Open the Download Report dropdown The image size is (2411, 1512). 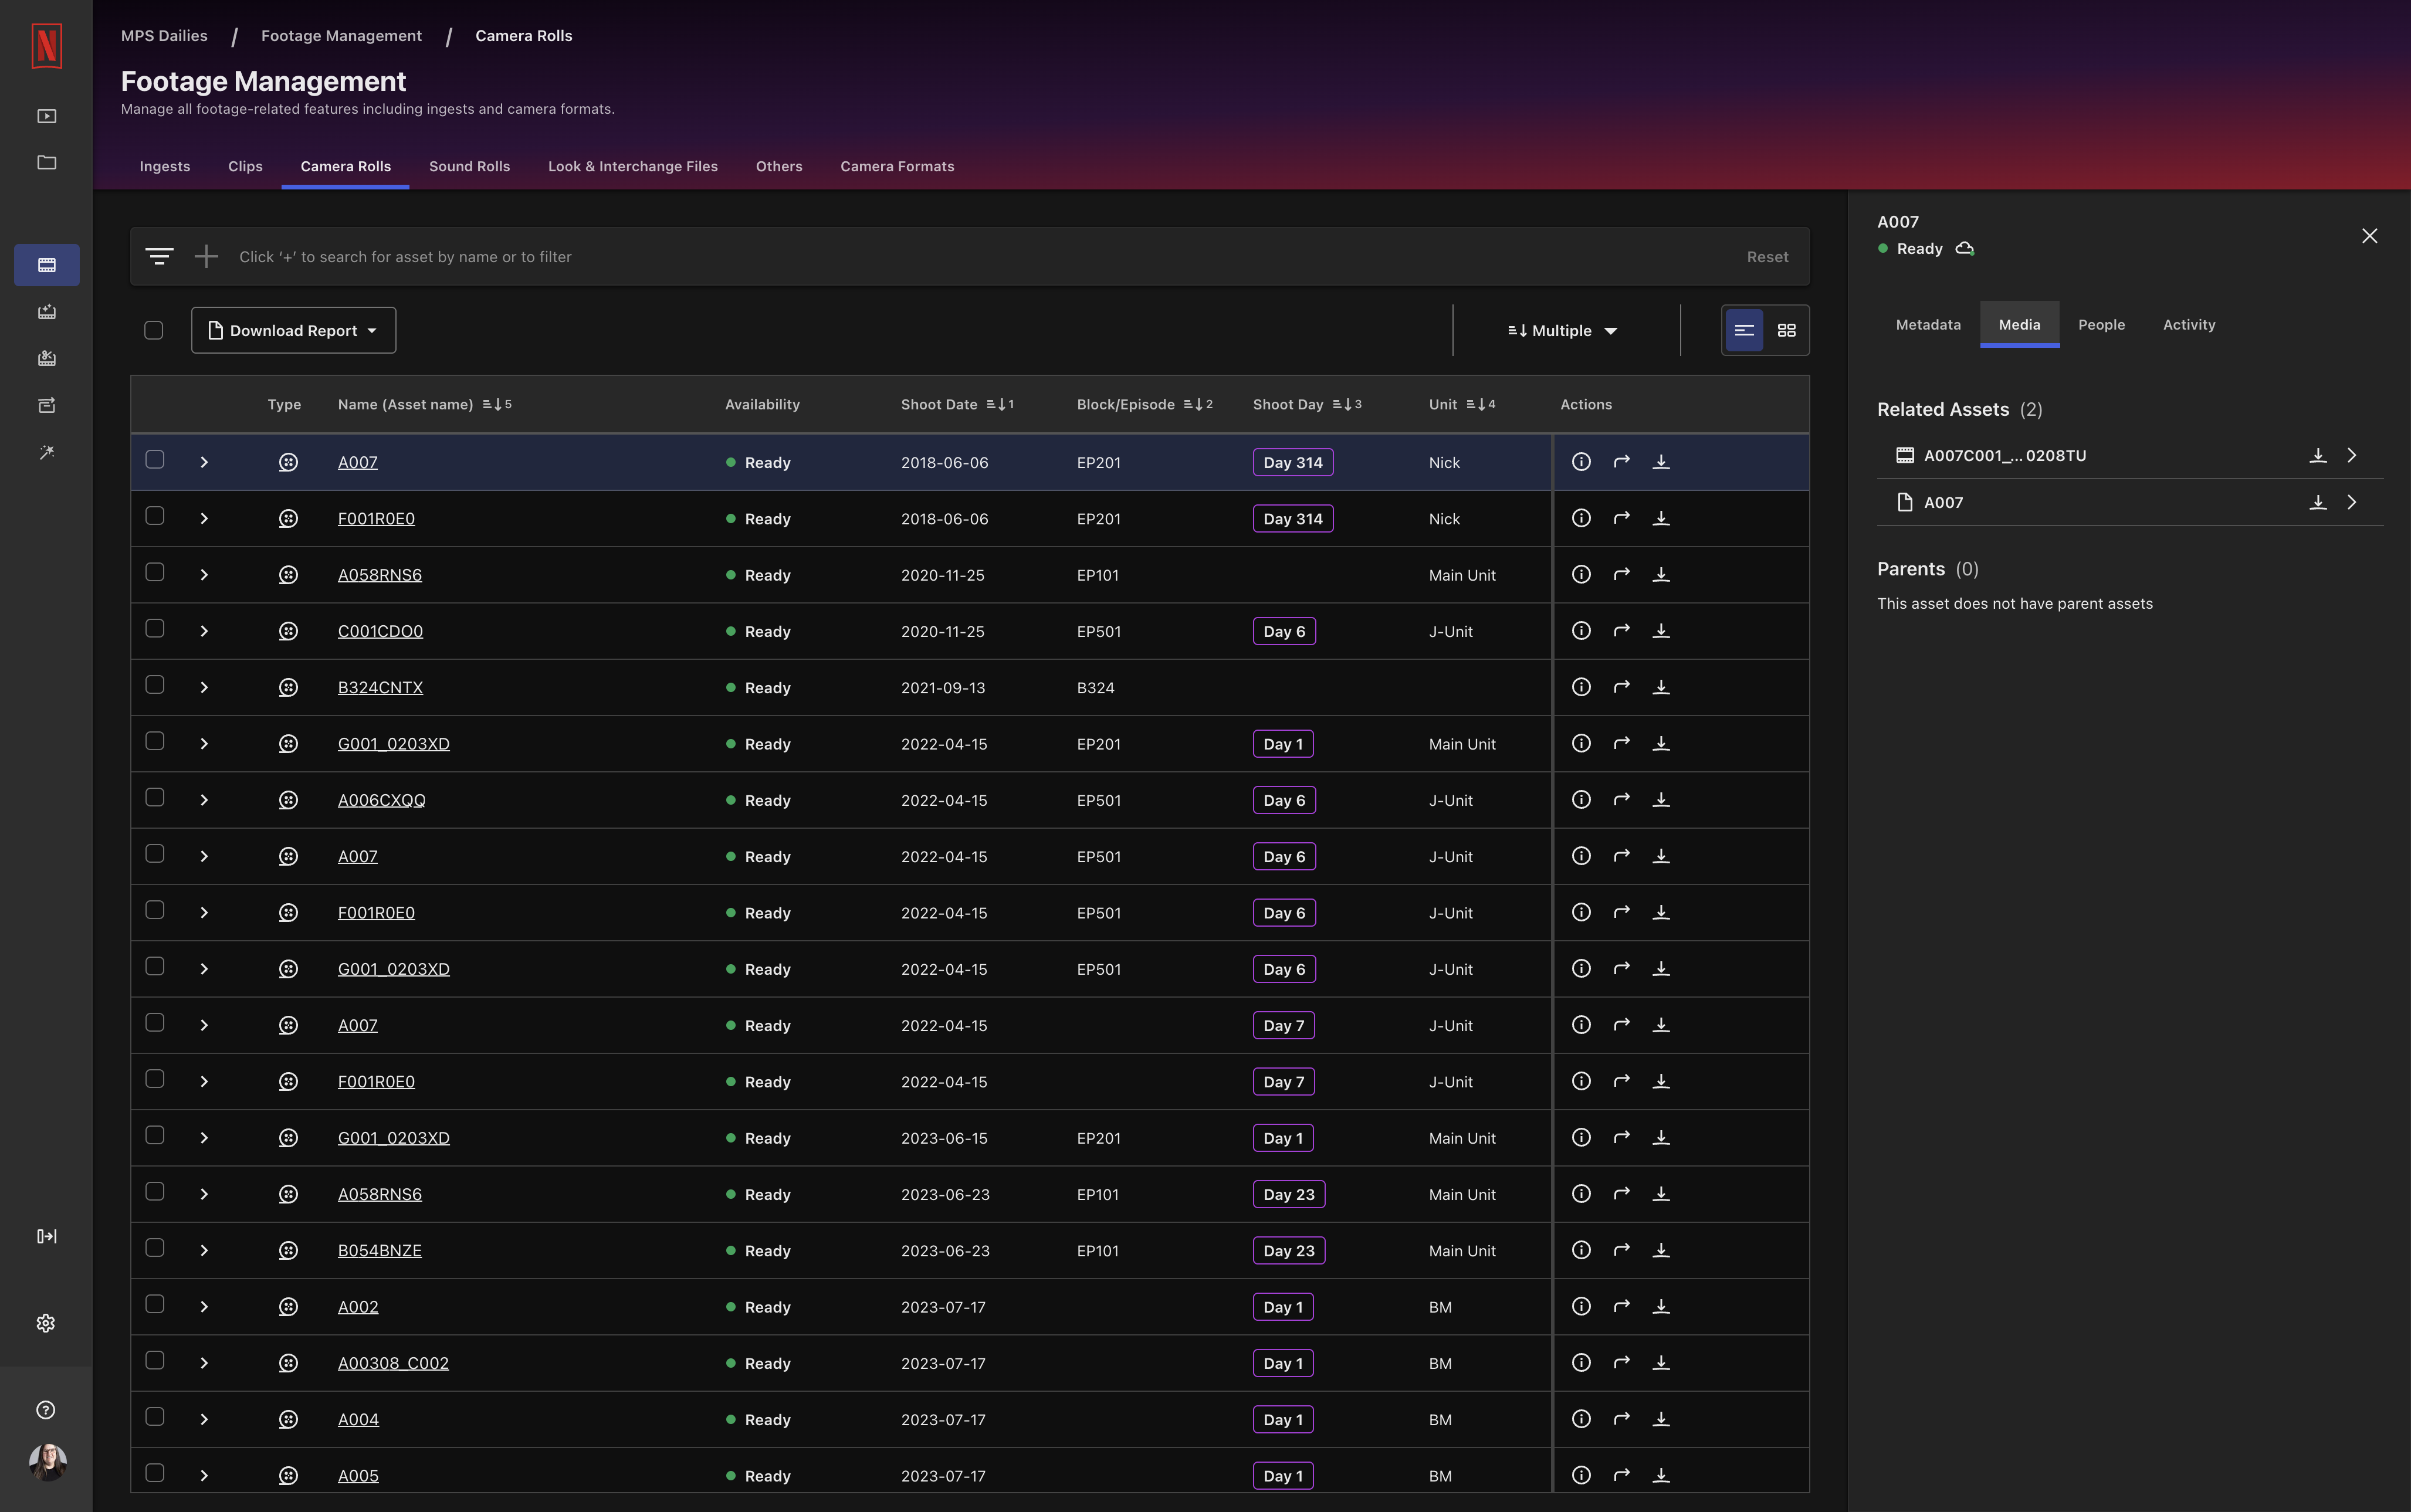pyautogui.click(x=293, y=329)
